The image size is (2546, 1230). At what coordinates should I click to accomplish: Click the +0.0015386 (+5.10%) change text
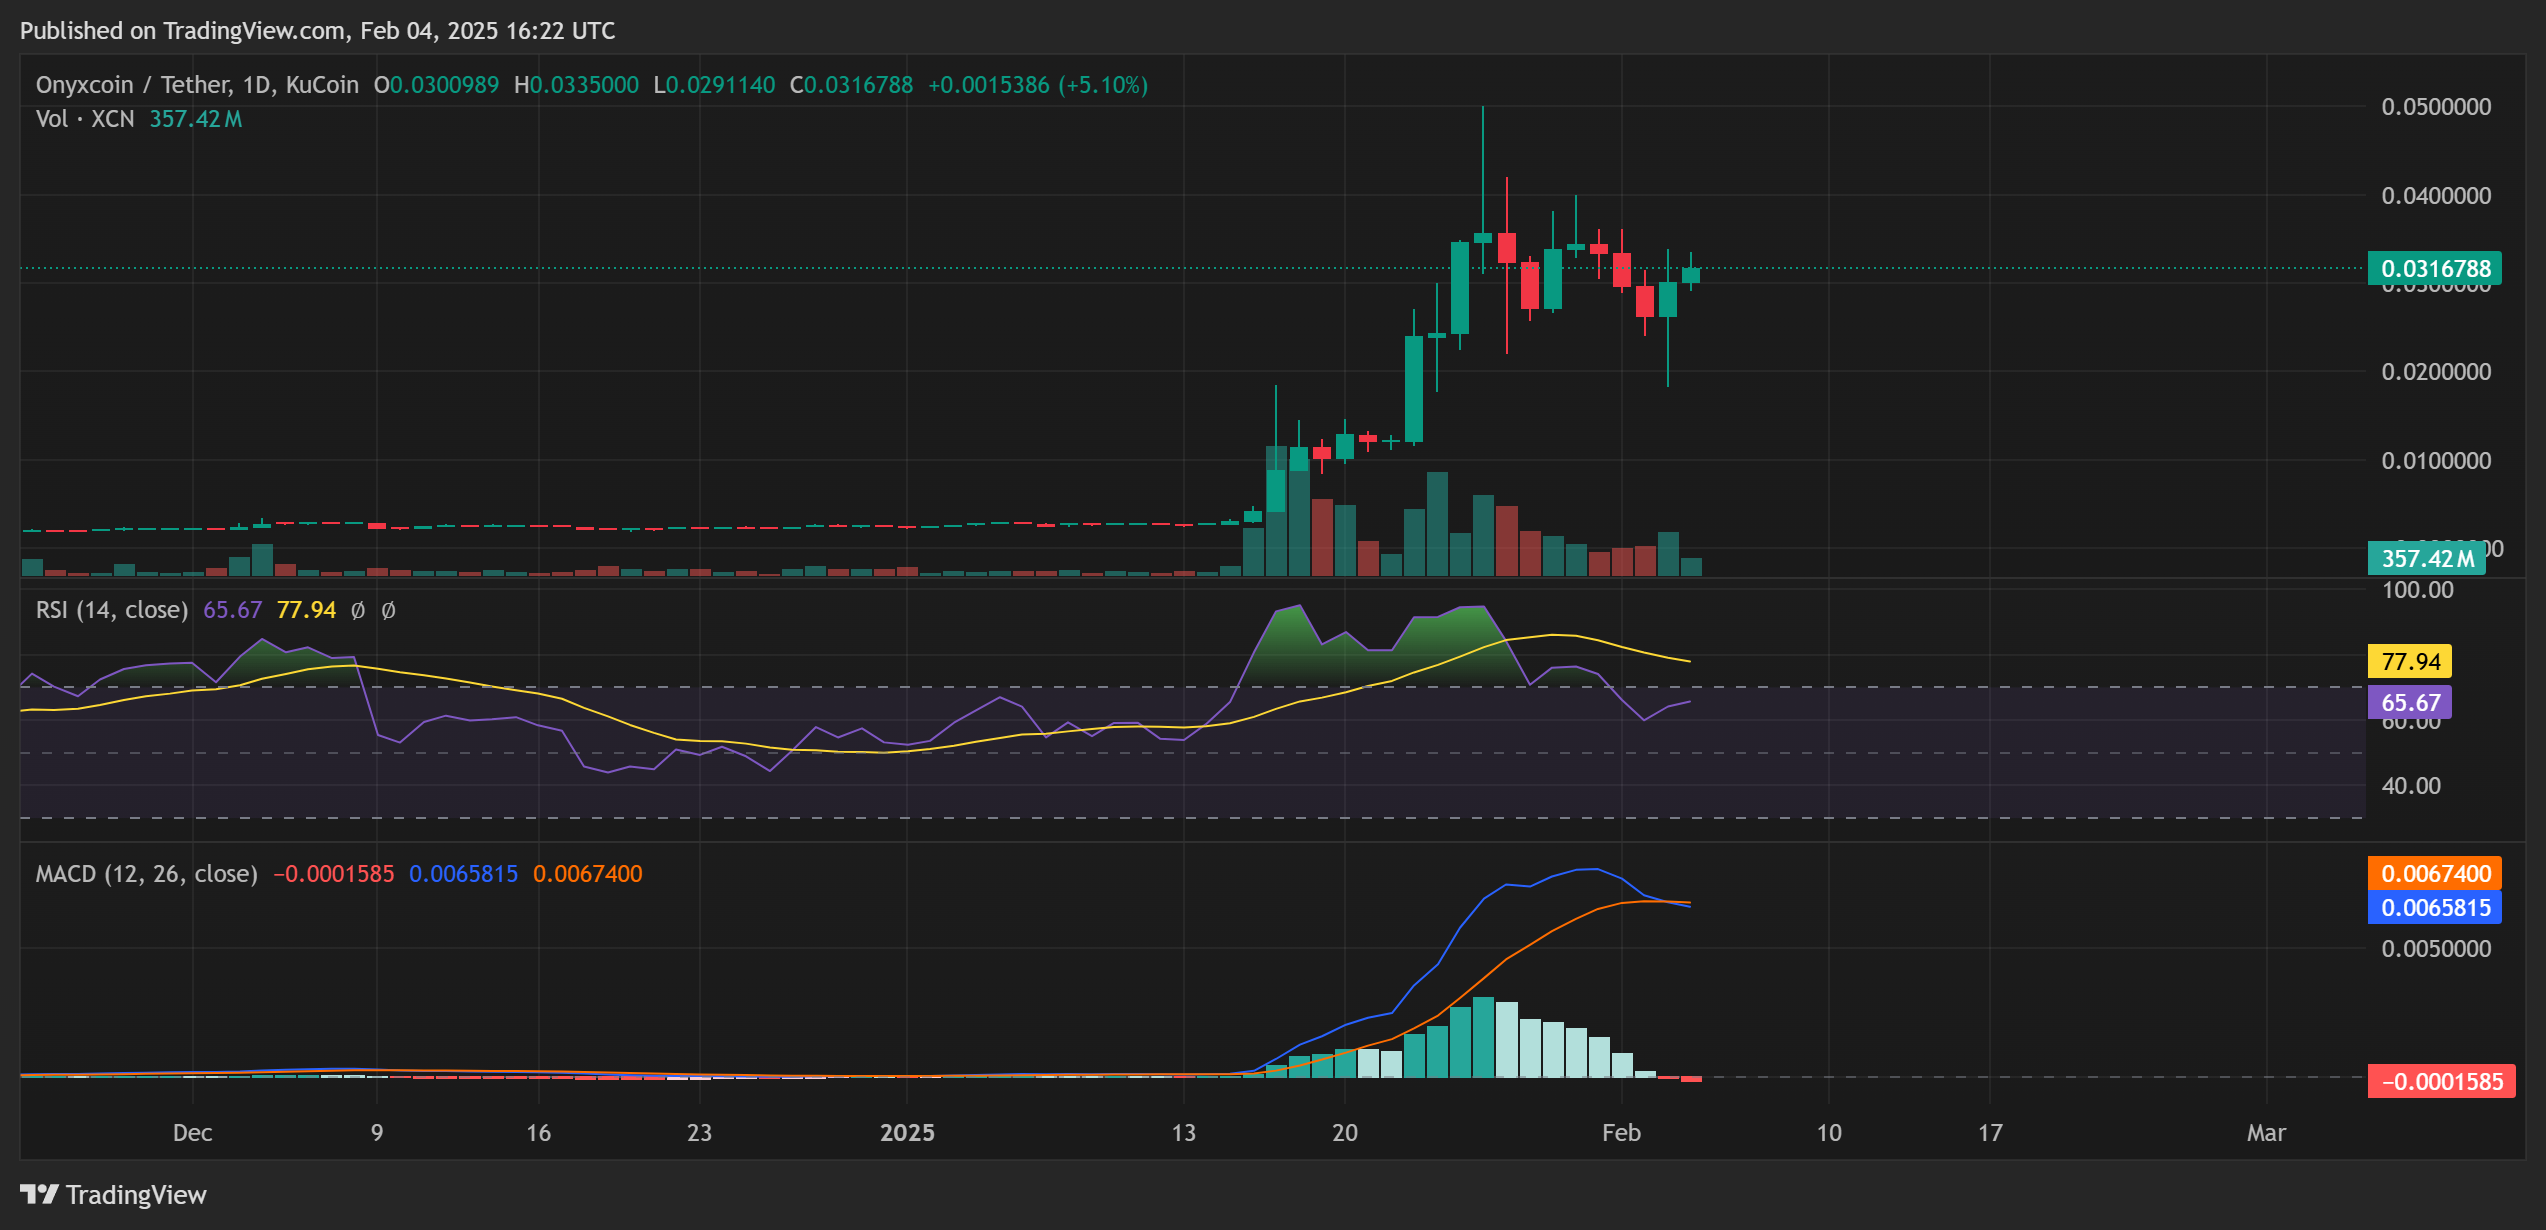(x=1038, y=85)
